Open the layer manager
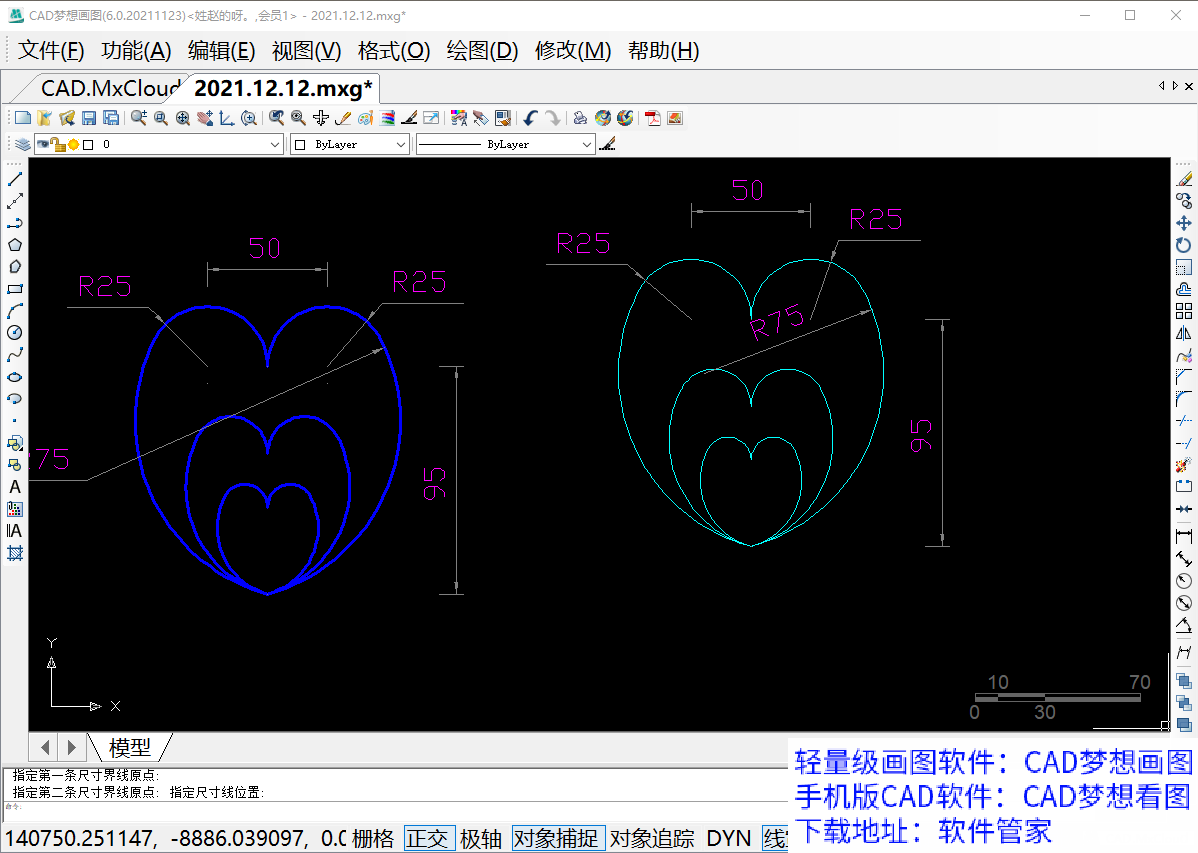 22,144
